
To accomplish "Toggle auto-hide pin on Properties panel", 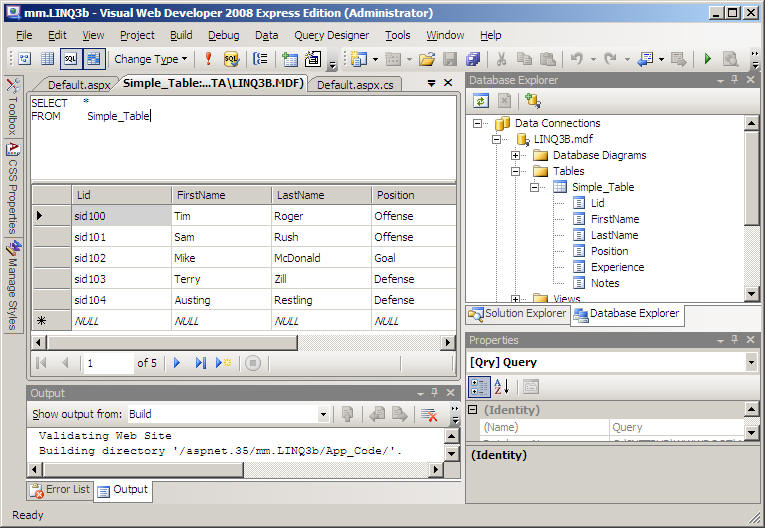I will pos(735,340).
